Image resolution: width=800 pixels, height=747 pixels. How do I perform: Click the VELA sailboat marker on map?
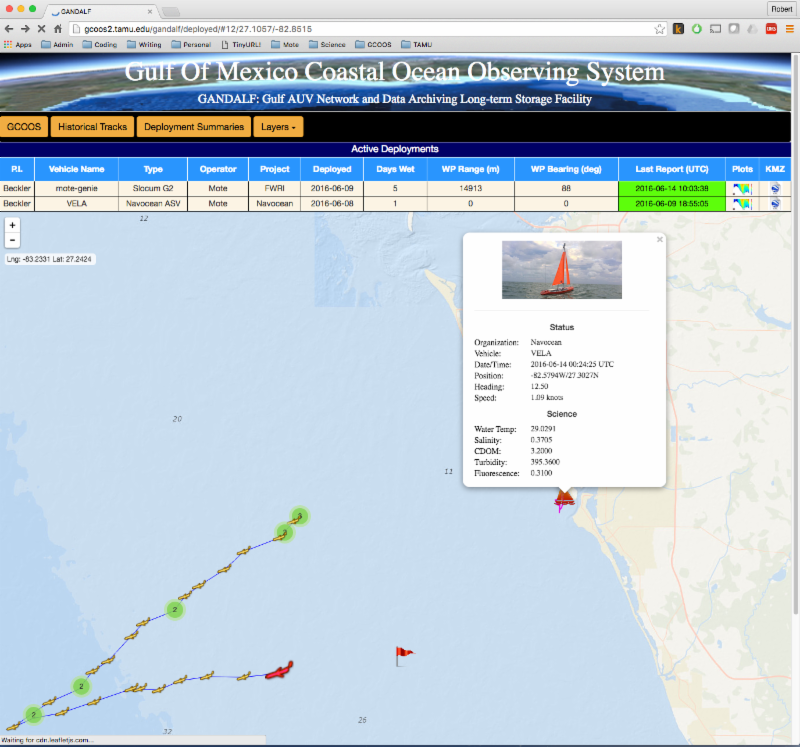point(564,500)
